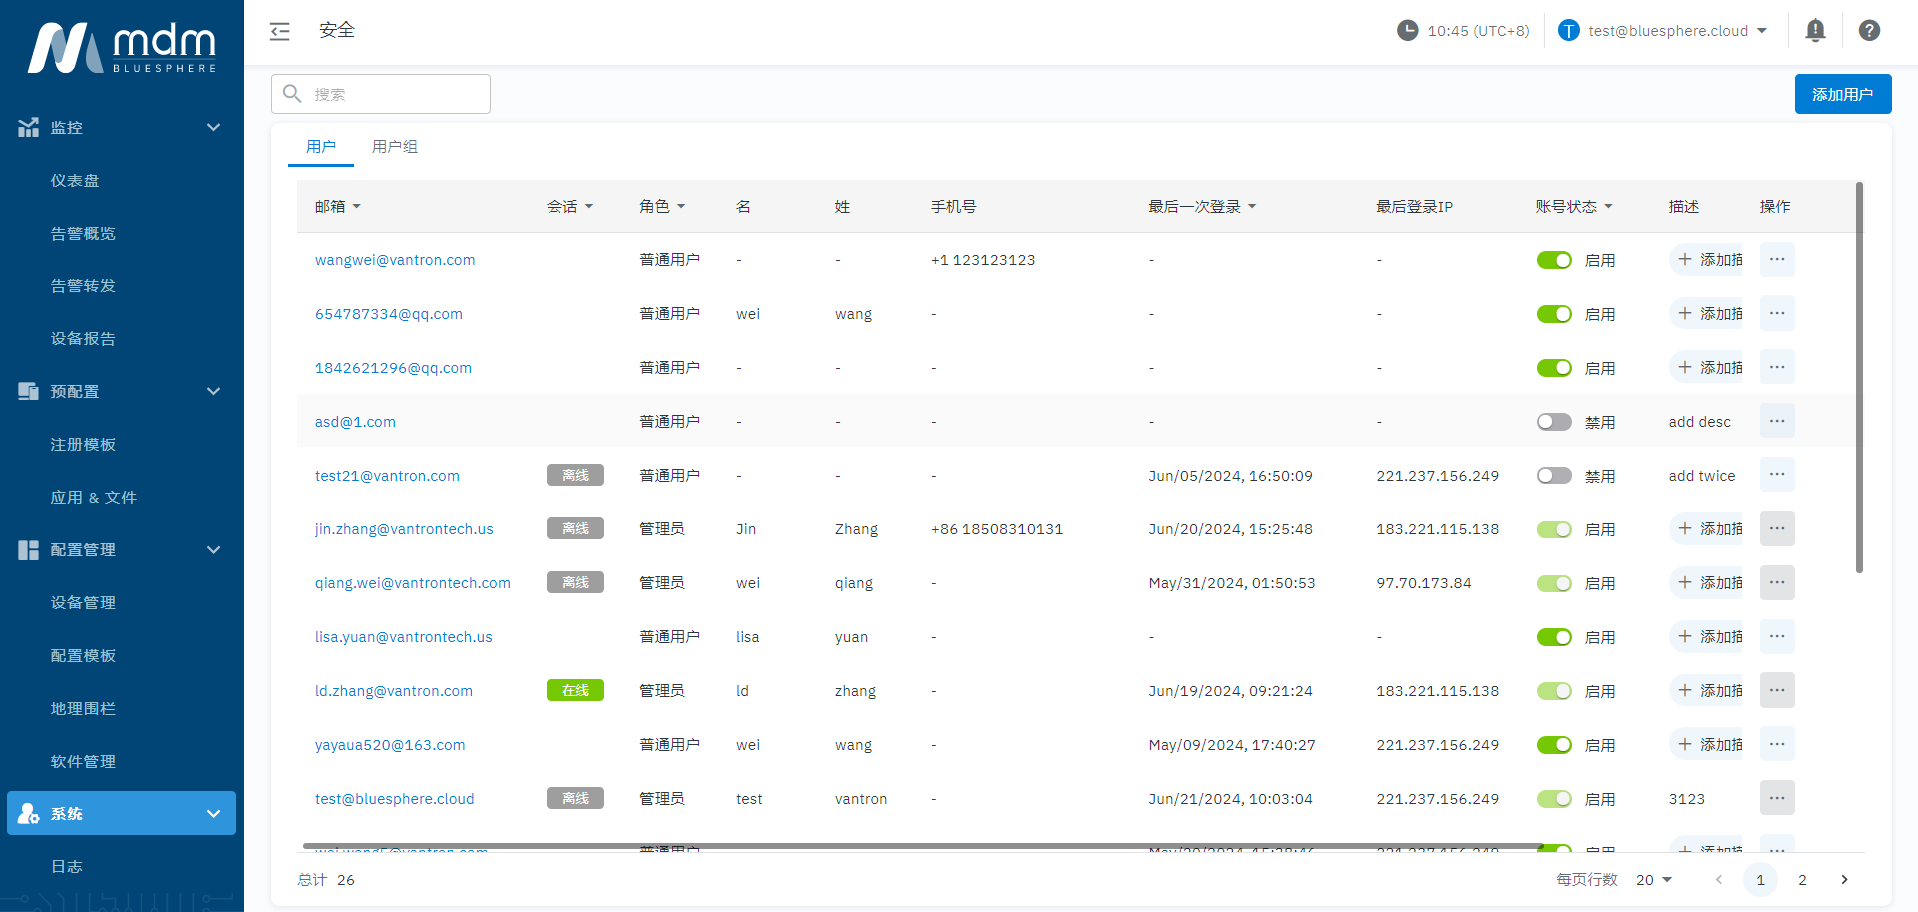Collapse the sidebar with the menu fold icon
Viewport: 1918px width, 912px height.
coord(280,31)
